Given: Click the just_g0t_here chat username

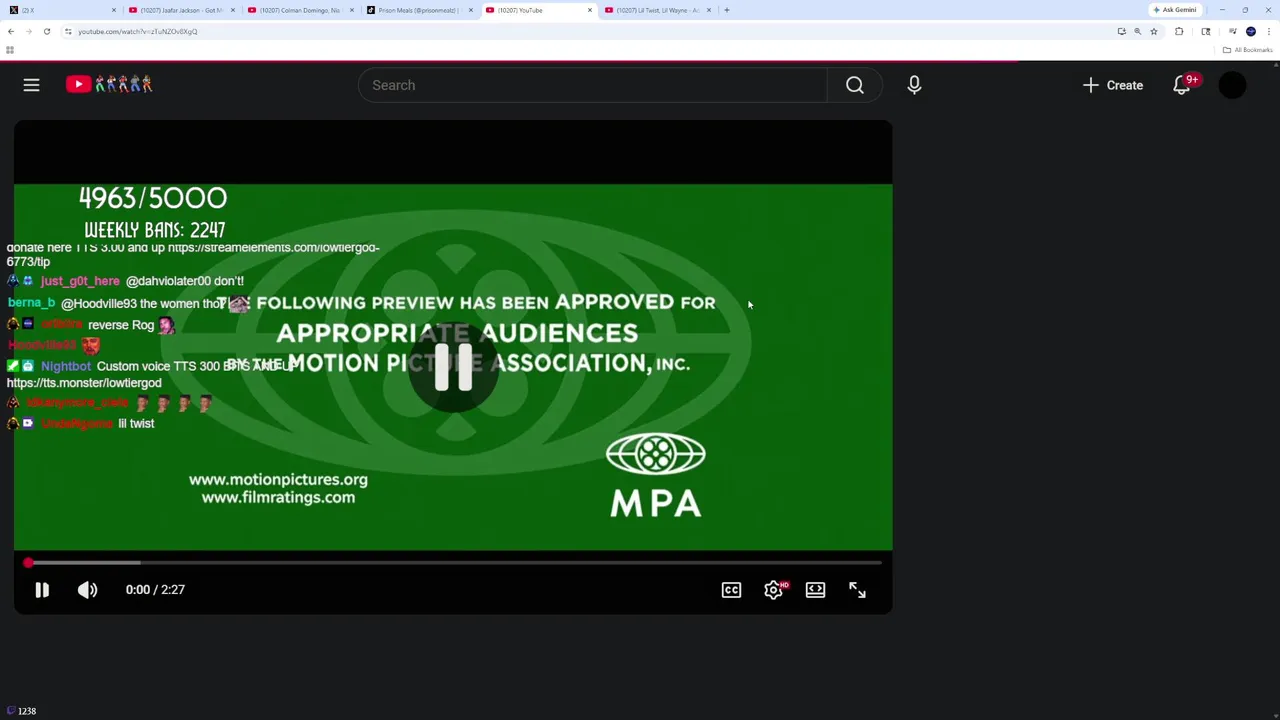Looking at the screenshot, I should 80,281.
